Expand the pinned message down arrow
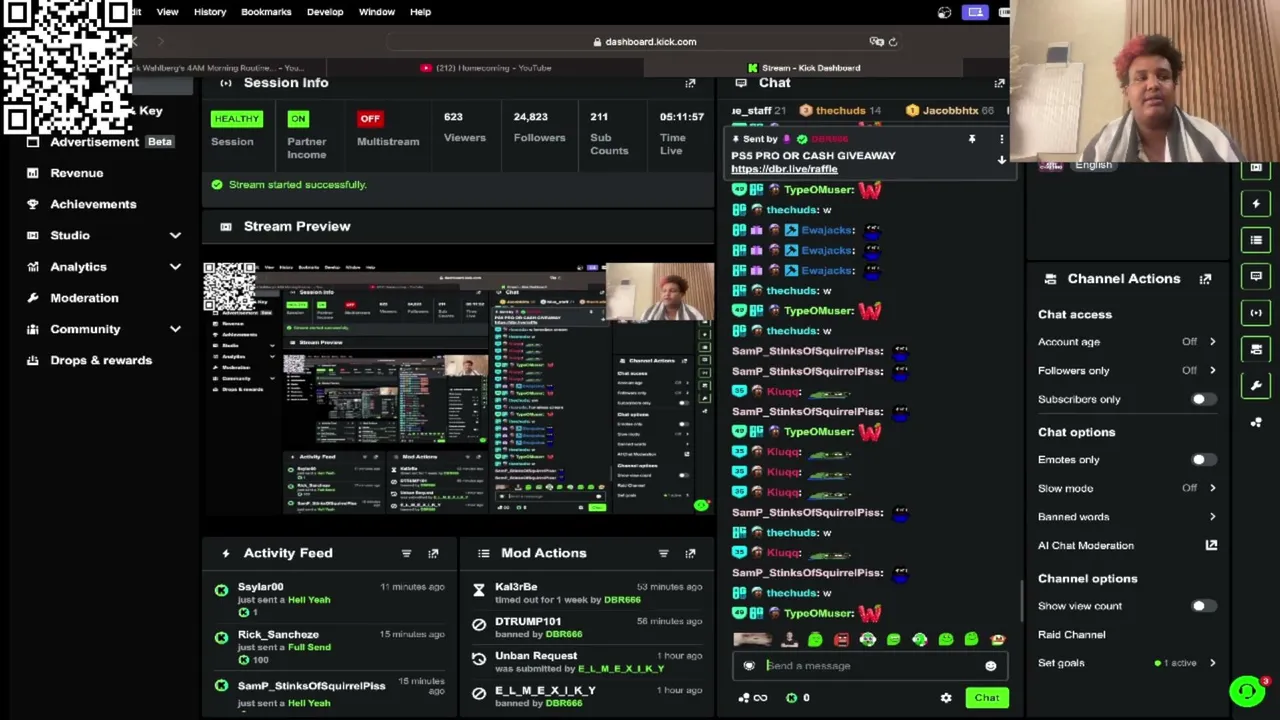The width and height of the screenshot is (1280, 720). tap(1001, 160)
